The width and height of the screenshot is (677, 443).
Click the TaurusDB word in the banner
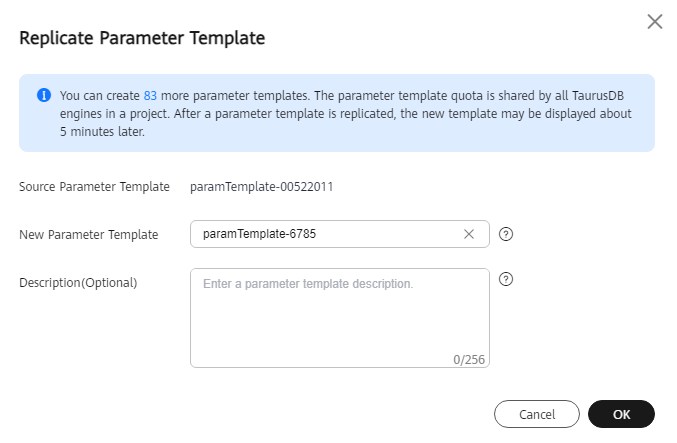598,95
